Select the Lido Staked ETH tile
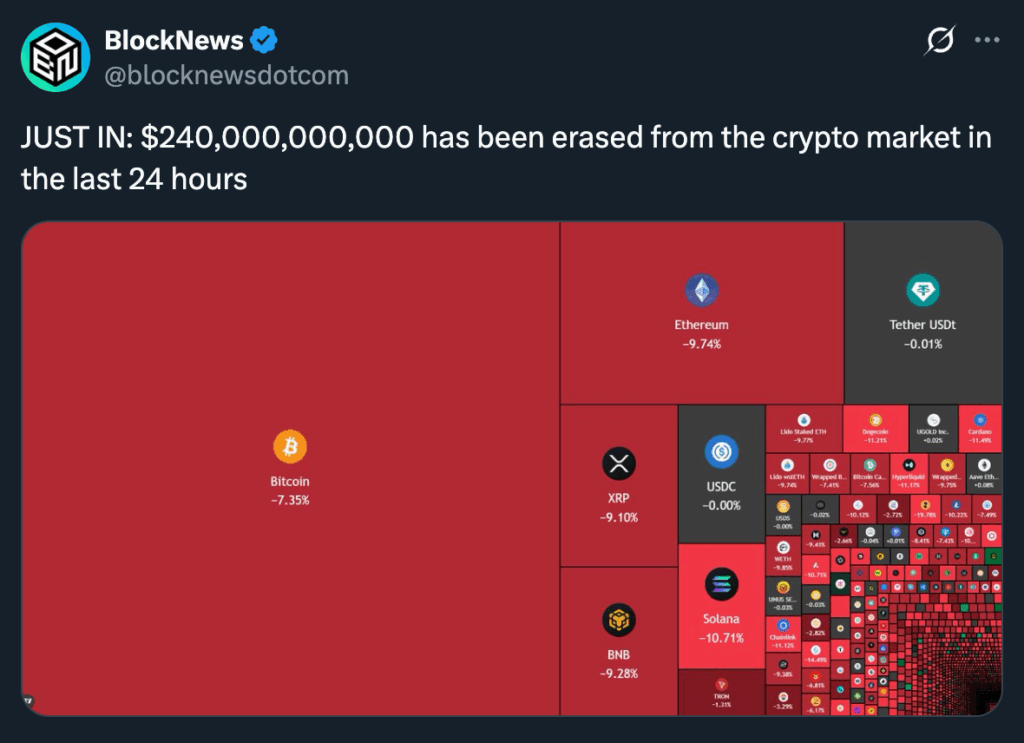Viewport: 1024px width, 743px height. point(803,427)
